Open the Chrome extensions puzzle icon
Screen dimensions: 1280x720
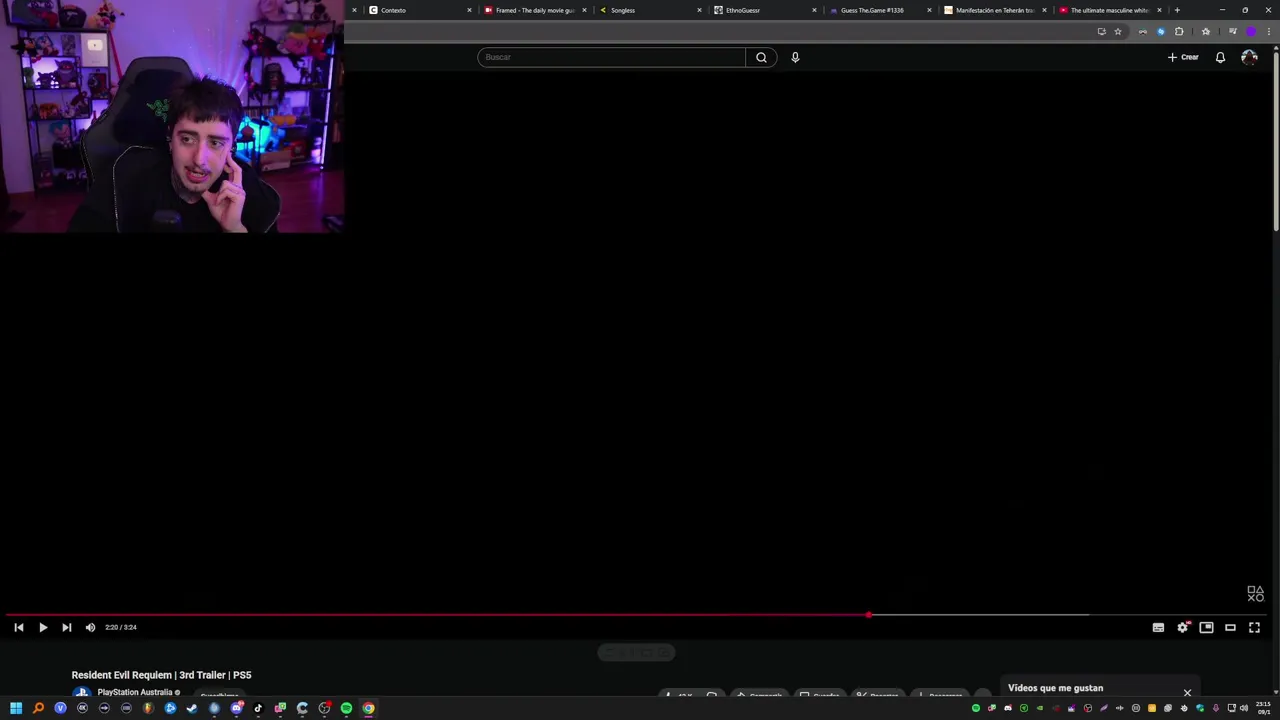(1179, 31)
